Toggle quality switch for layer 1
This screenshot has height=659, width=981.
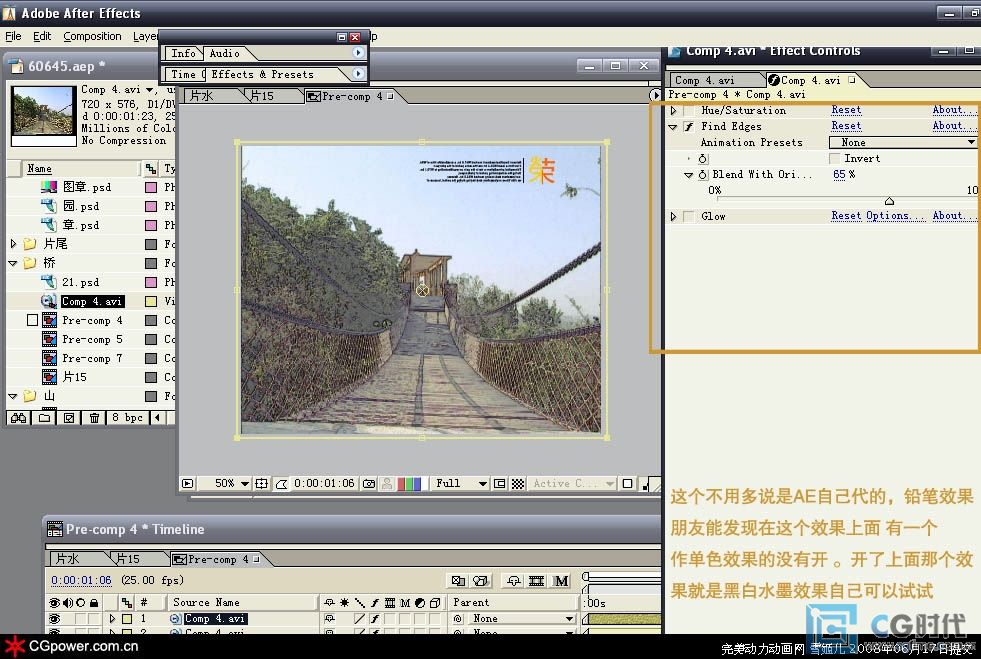pyautogui.click(x=359, y=618)
